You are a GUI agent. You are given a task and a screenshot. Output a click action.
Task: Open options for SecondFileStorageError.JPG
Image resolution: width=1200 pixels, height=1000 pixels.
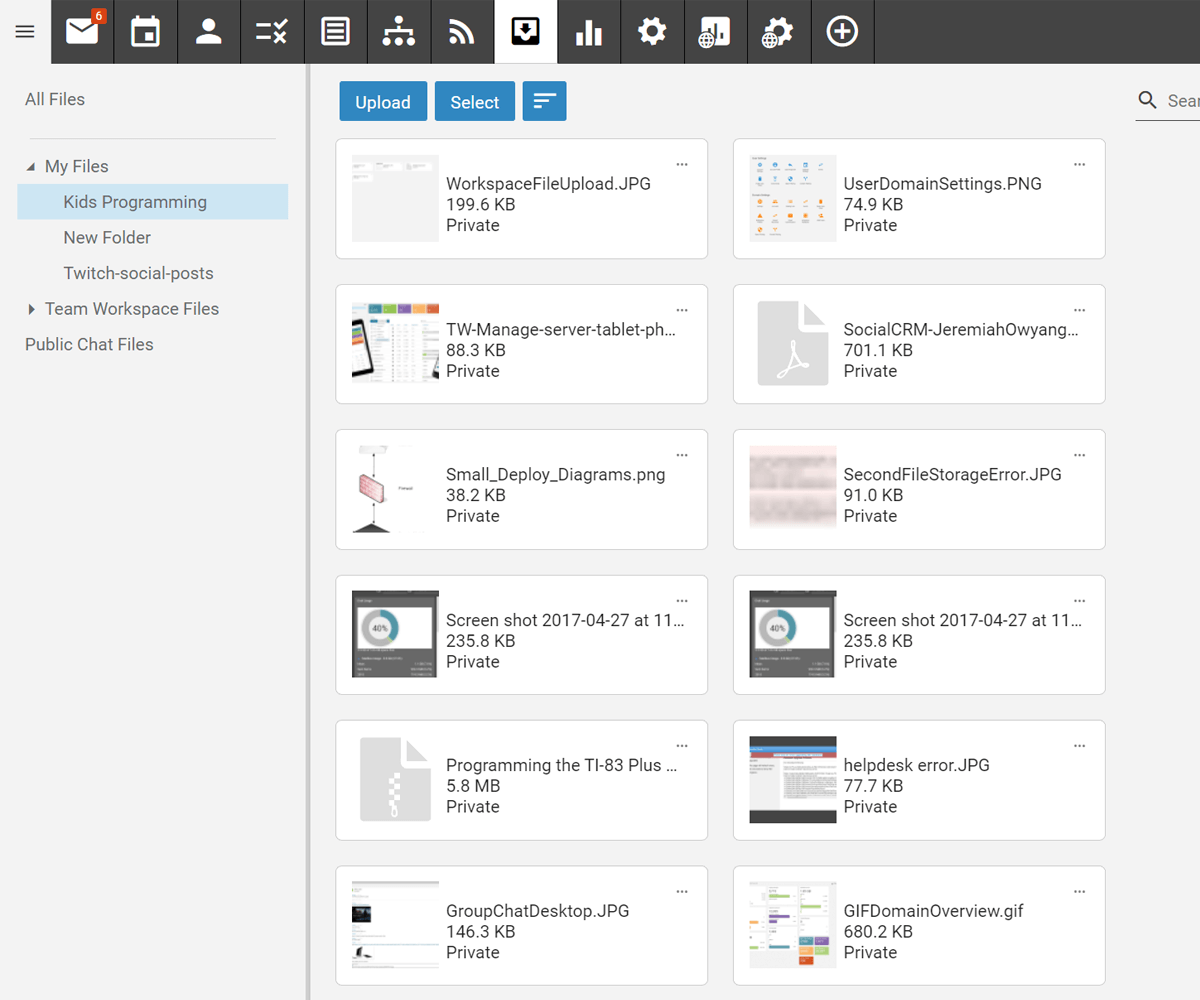[x=1080, y=455]
